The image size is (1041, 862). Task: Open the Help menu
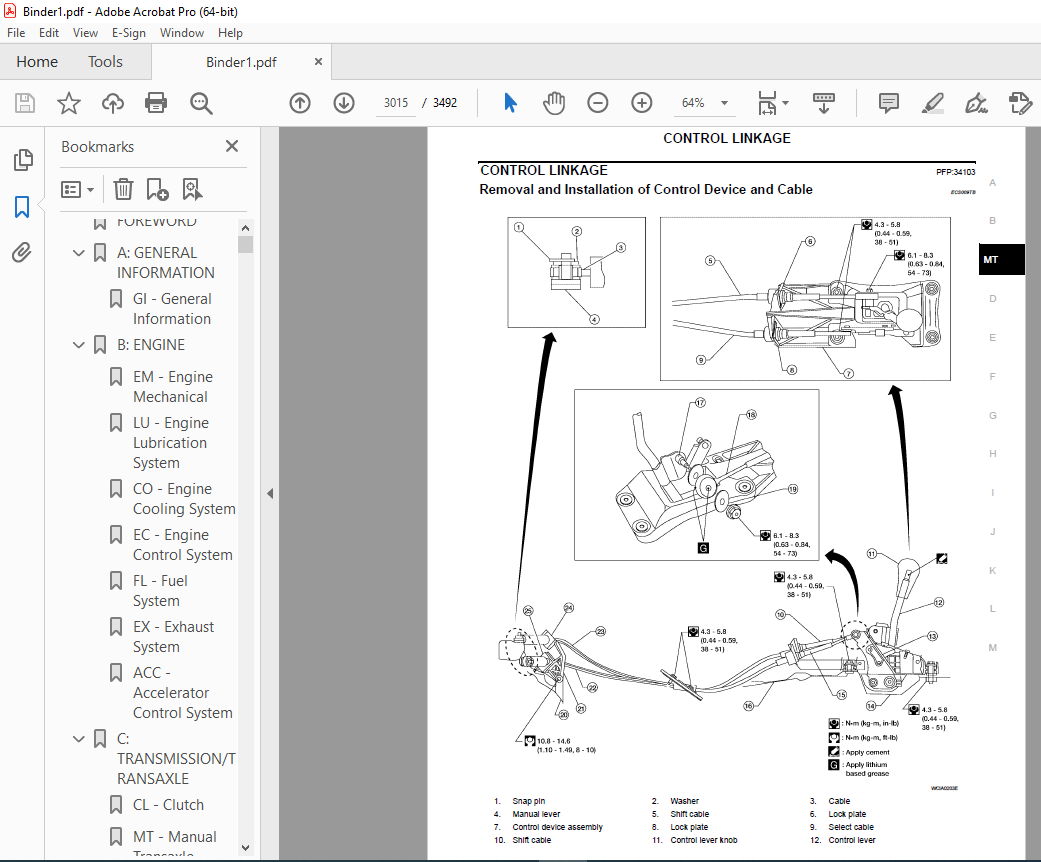coord(230,33)
